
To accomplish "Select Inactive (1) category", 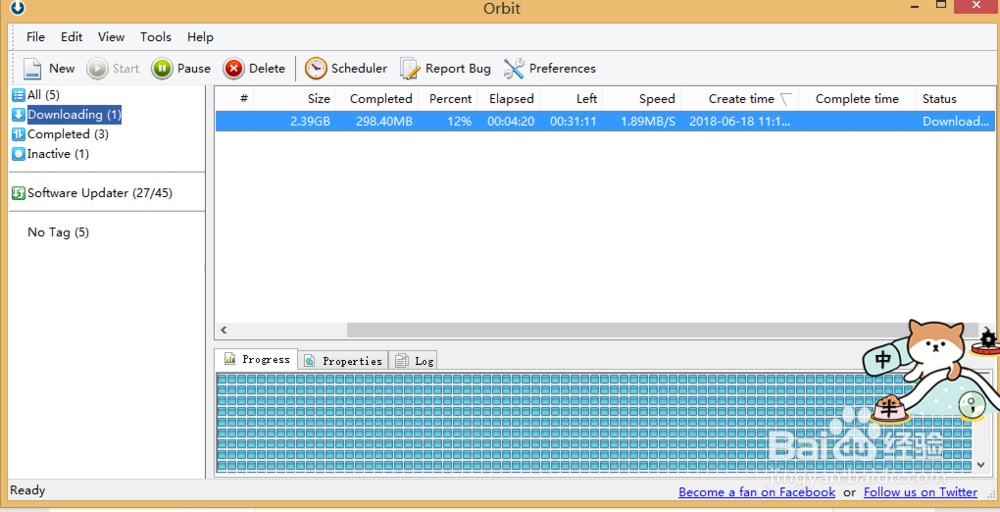I will [x=58, y=154].
